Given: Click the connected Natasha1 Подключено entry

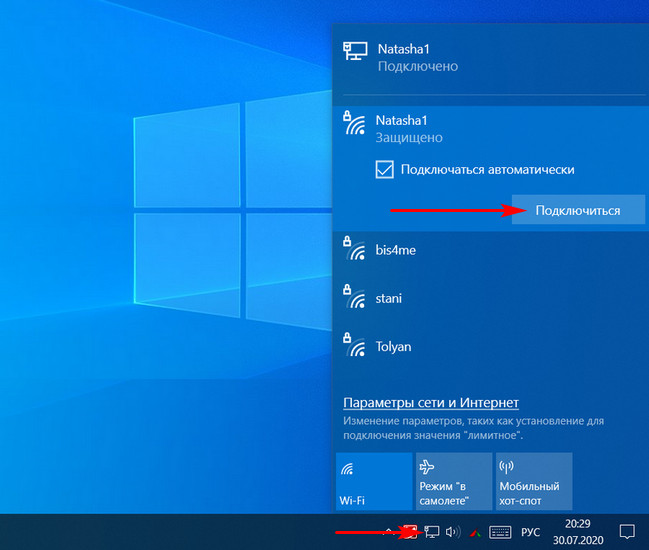Looking at the screenshot, I should pos(490,58).
